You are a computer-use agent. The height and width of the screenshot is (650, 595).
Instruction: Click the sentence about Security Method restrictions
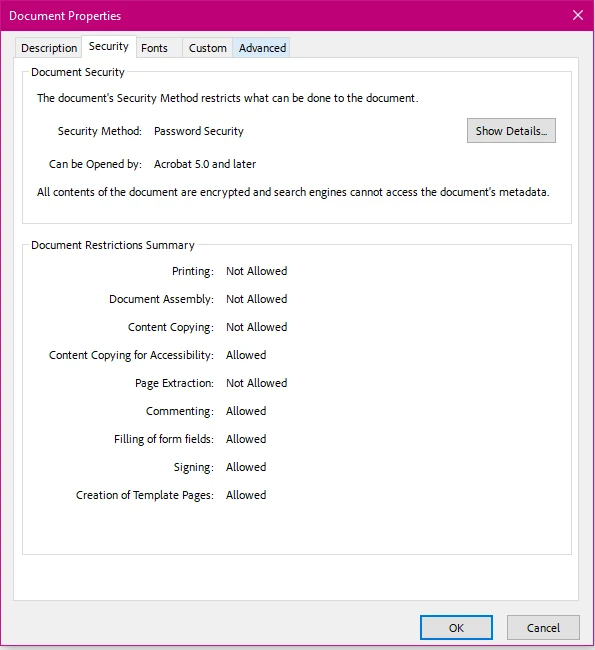(x=228, y=98)
